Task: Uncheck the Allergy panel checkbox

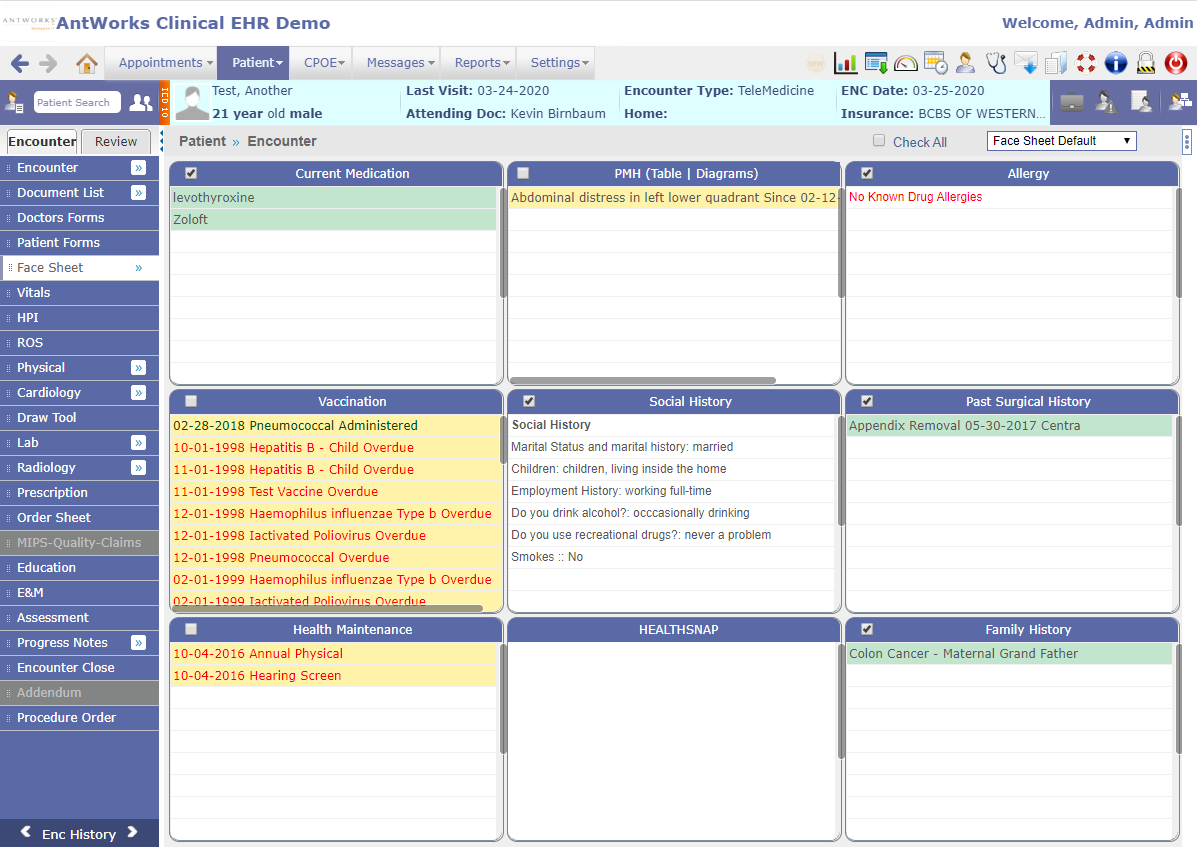Action: point(866,173)
